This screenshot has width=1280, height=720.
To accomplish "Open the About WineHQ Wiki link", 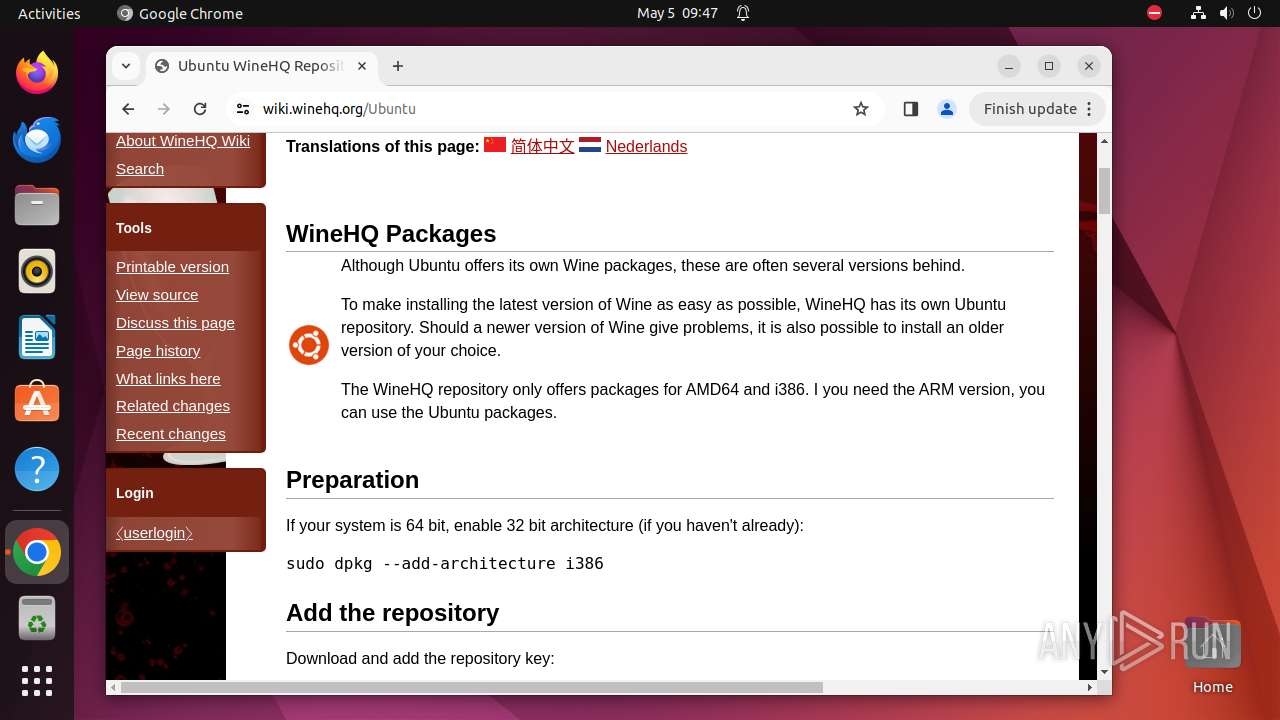I will tap(183, 141).
